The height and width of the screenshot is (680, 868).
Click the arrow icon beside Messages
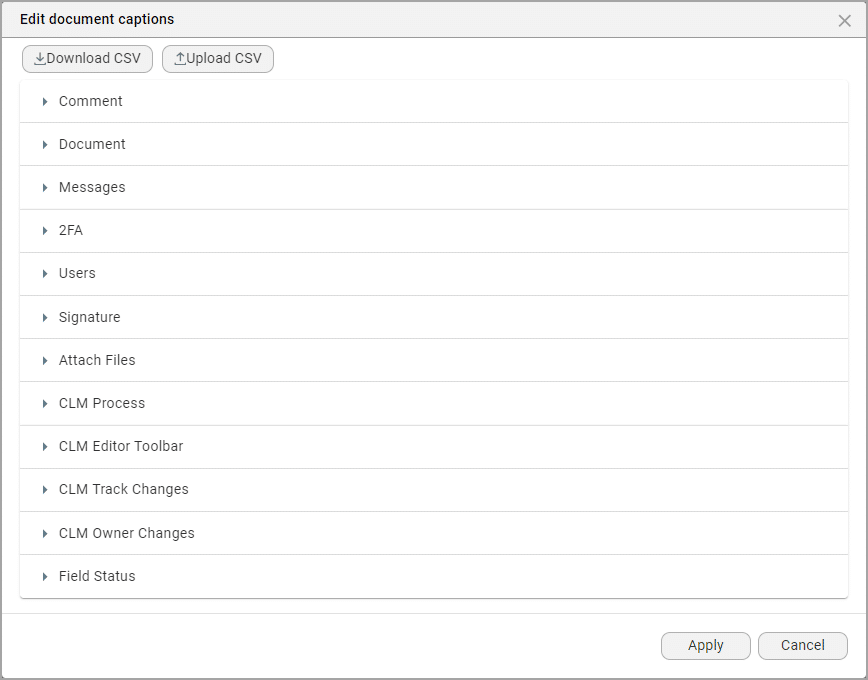(44, 187)
